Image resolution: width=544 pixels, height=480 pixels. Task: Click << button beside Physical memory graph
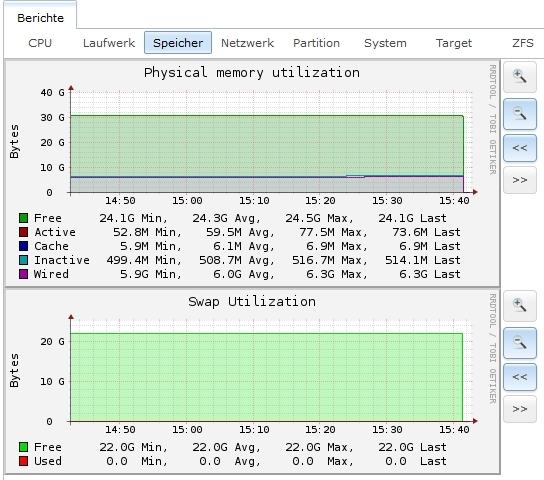click(x=520, y=148)
